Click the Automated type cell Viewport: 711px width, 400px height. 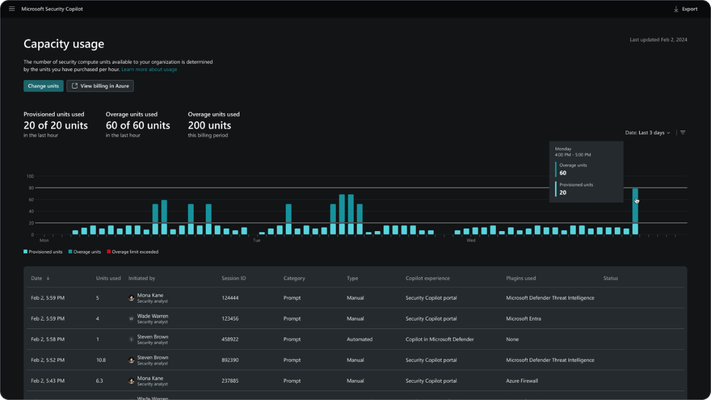(x=360, y=339)
